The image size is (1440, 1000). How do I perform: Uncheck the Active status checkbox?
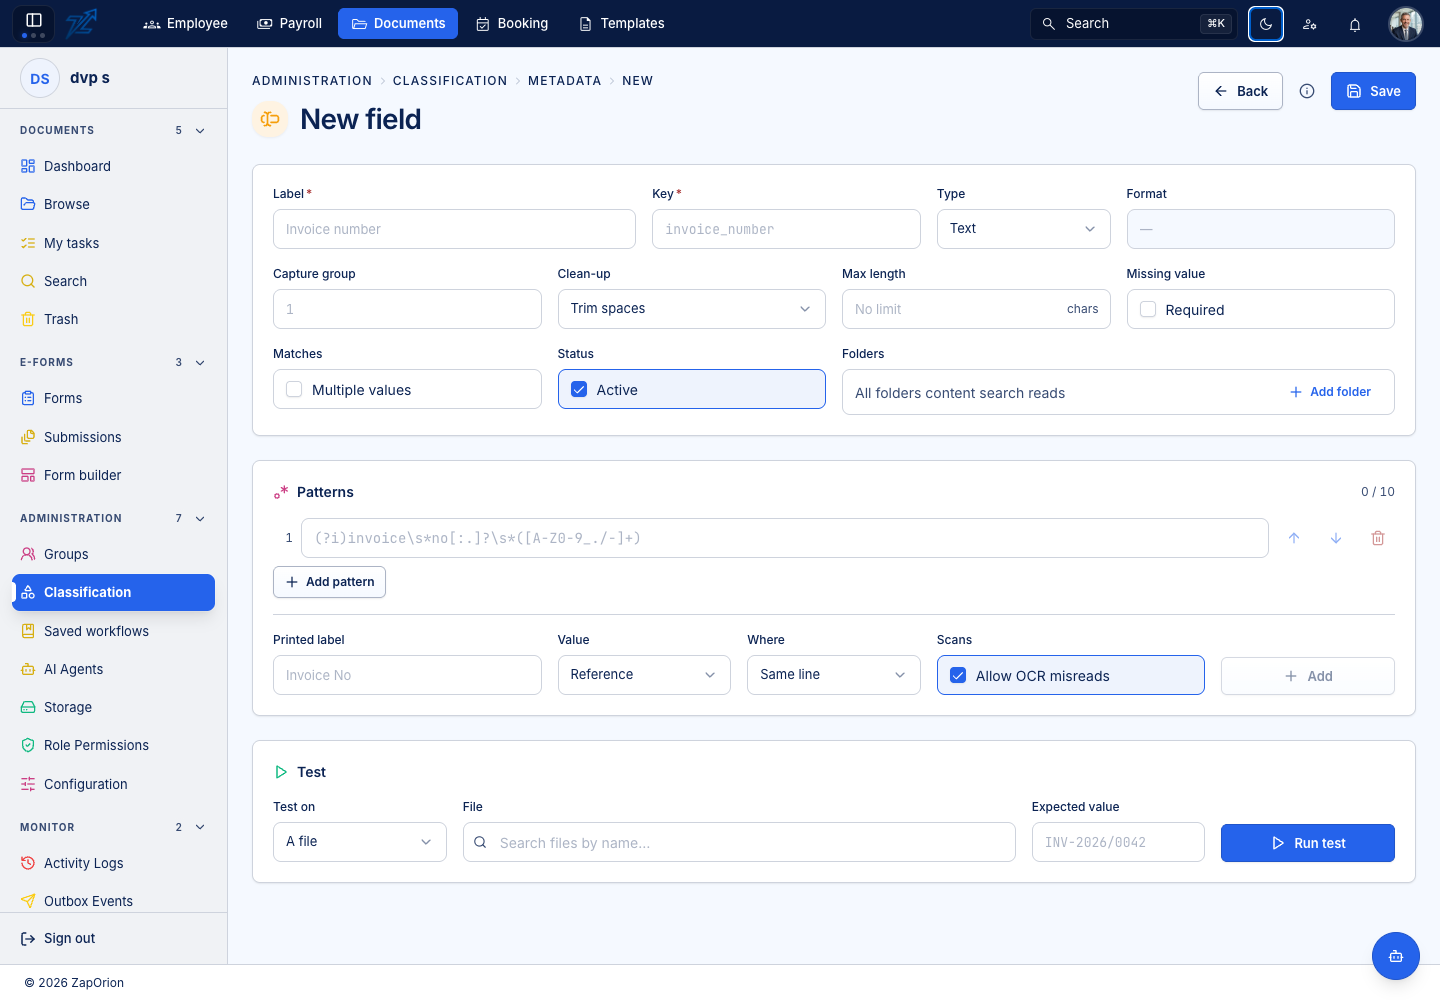(x=579, y=390)
